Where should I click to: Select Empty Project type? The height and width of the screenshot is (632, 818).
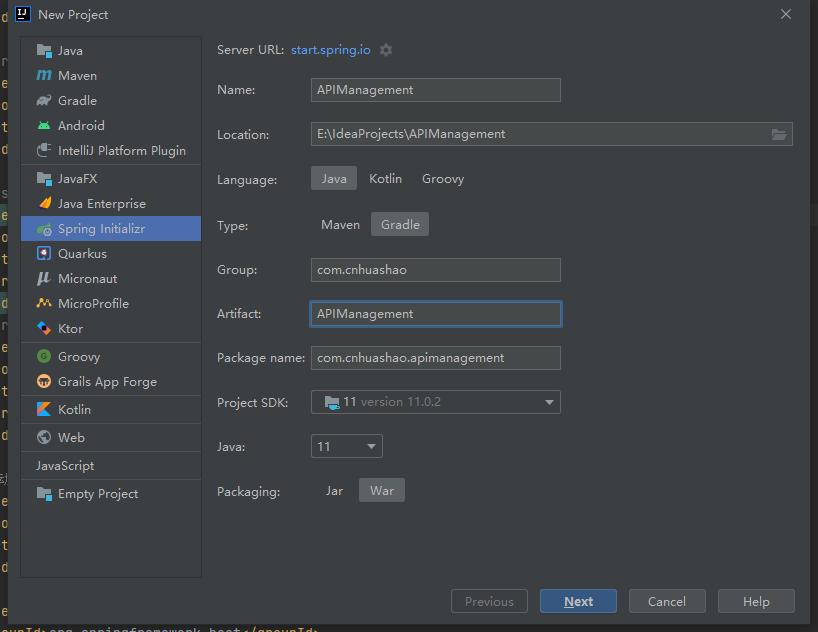click(x=111, y=494)
